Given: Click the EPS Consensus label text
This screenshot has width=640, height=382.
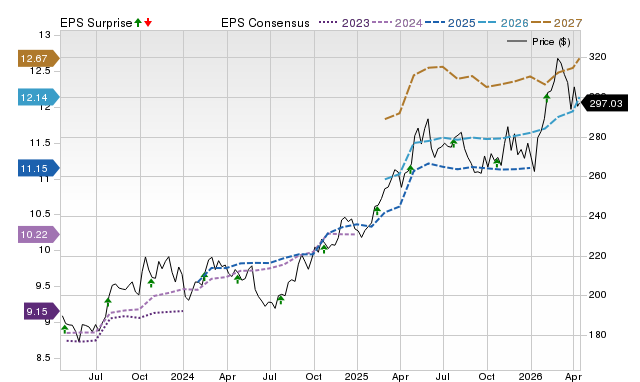Looking at the screenshot, I should pos(265,23).
